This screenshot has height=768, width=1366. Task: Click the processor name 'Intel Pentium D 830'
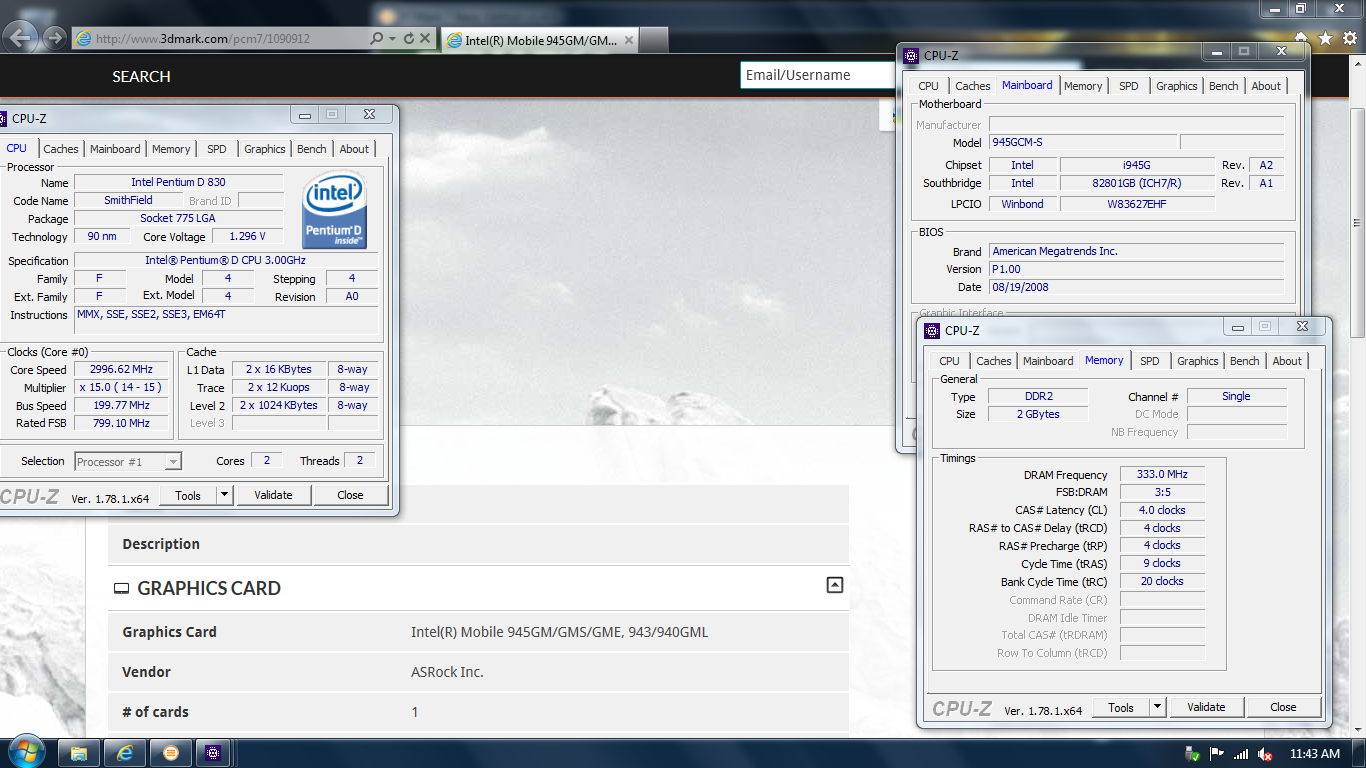tap(178, 182)
